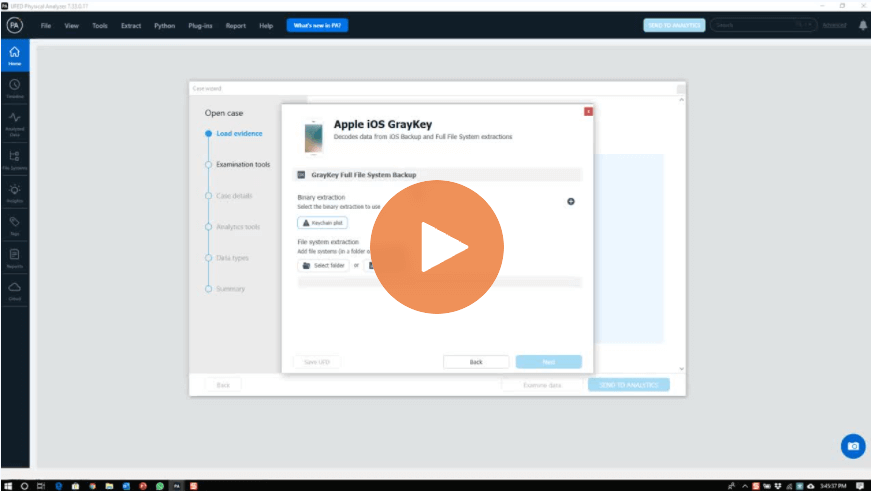The height and width of the screenshot is (491, 871).
Task: Open the Timeline sidebar panel
Action: (x=15, y=88)
